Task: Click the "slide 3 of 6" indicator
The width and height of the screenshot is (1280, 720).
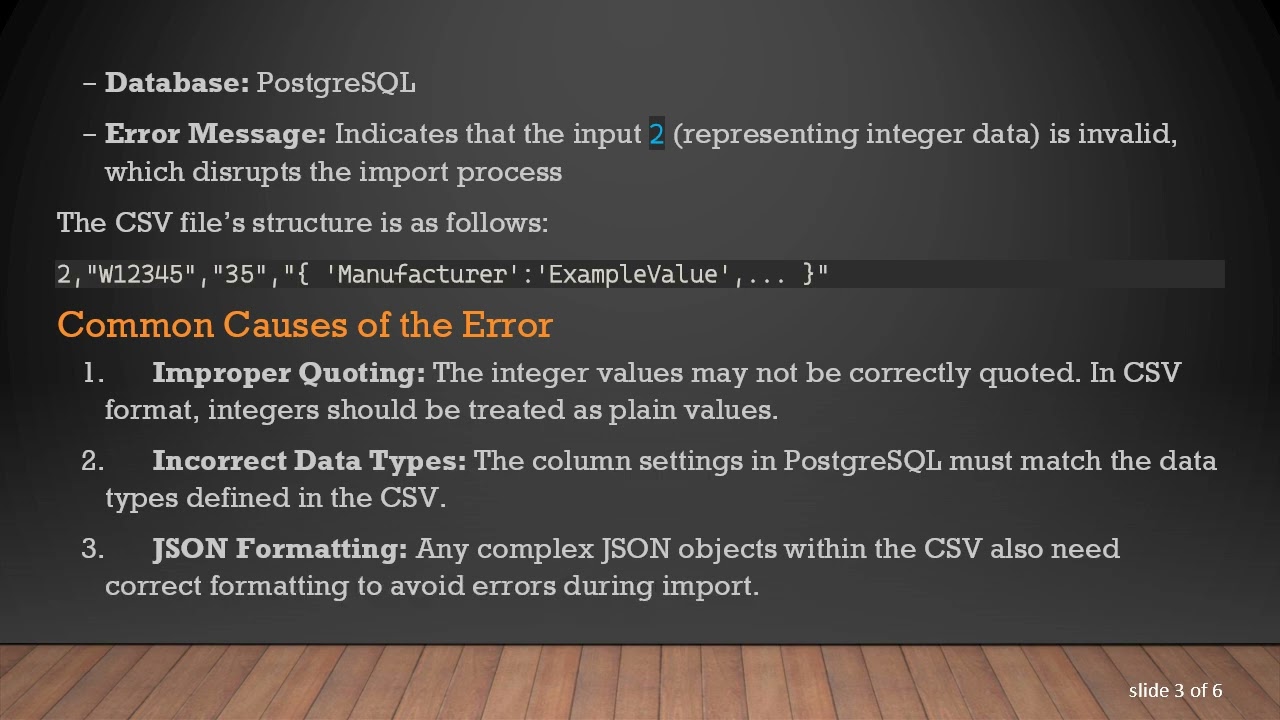Action: (x=1175, y=691)
